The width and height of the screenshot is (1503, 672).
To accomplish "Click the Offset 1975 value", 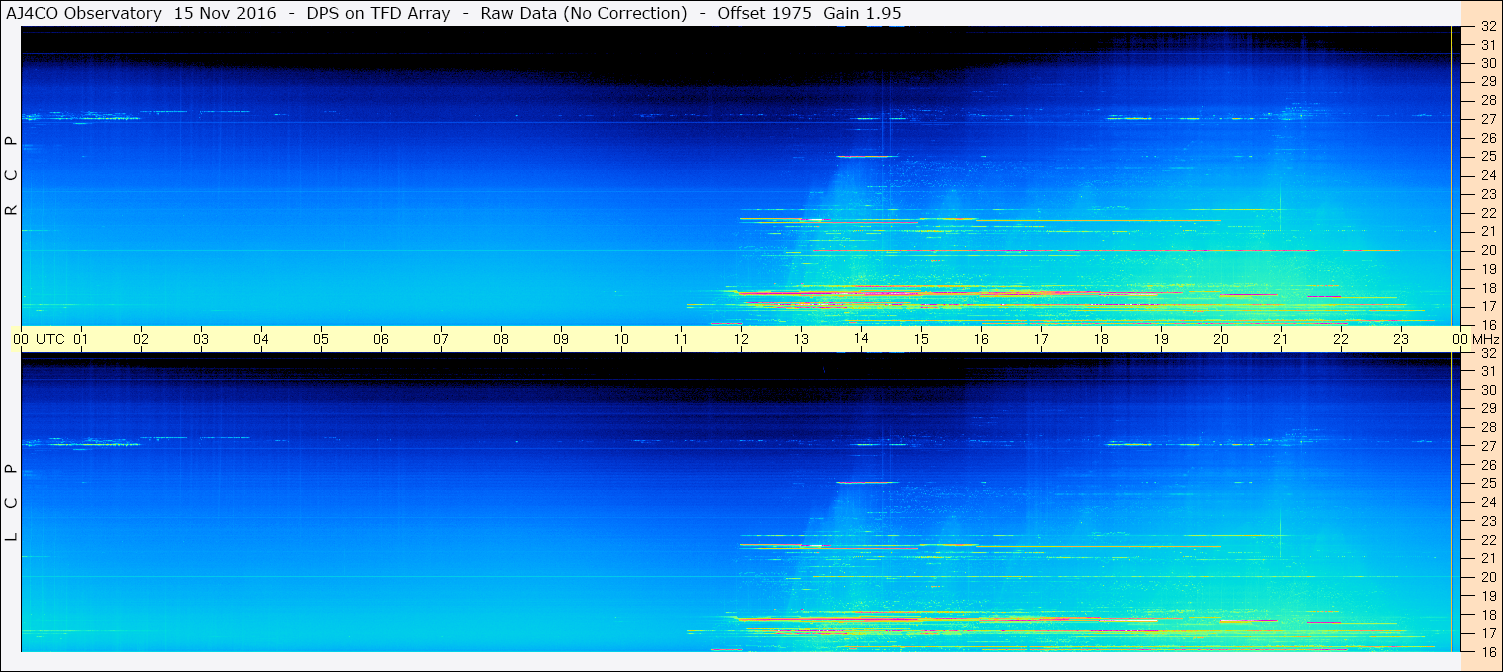I will click(x=764, y=14).
